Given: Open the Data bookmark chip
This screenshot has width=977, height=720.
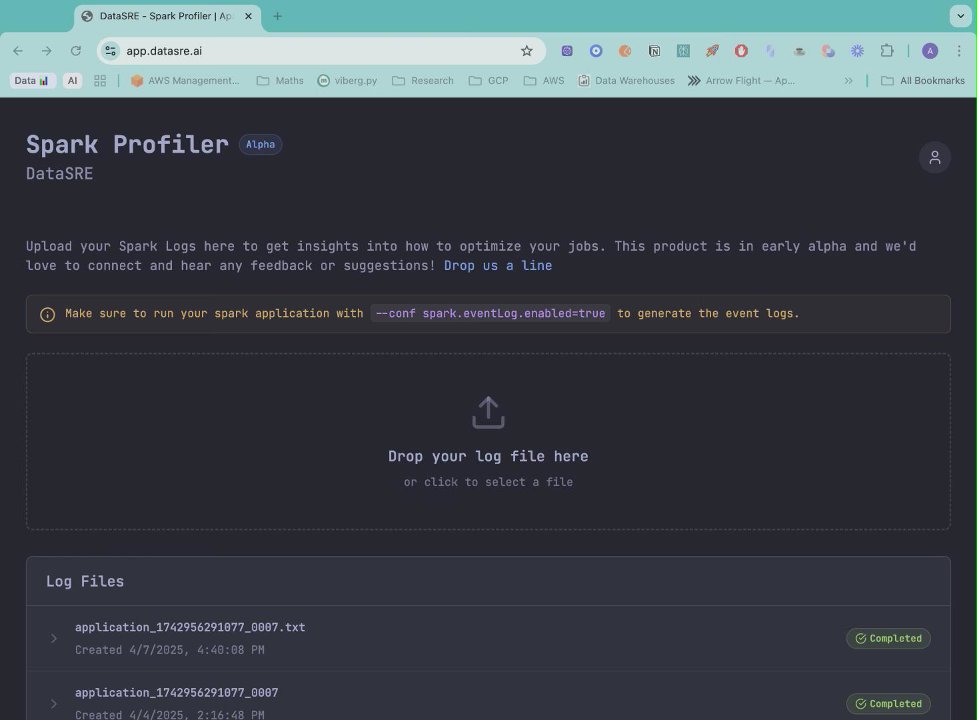Looking at the screenshot, I should [32, 80].
